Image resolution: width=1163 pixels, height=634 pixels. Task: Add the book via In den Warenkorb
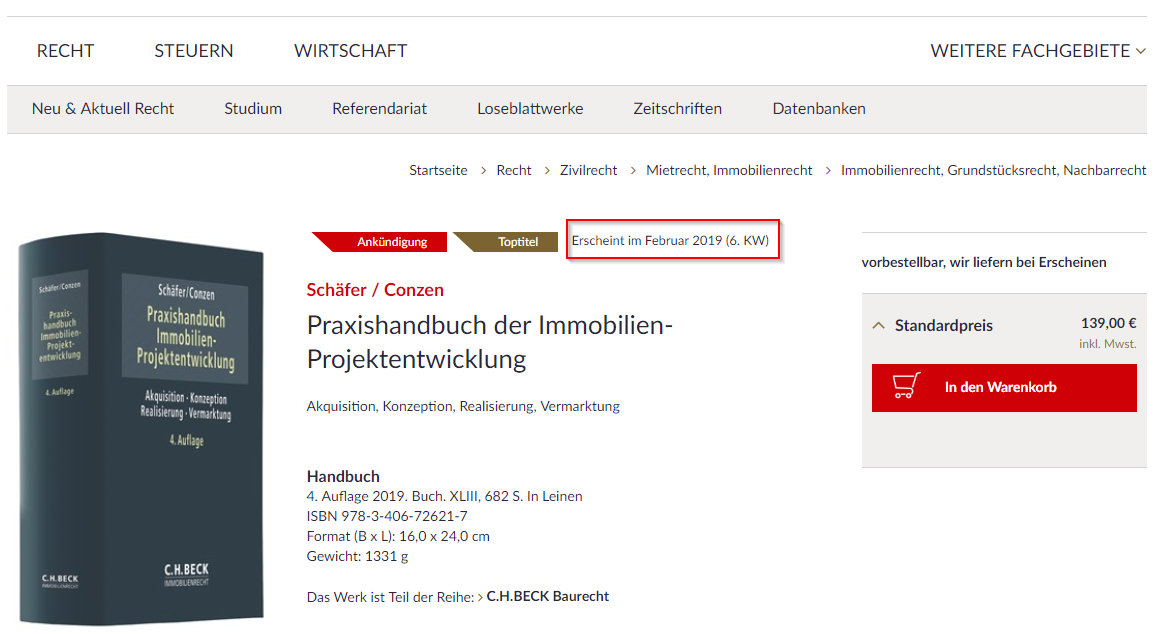click(x=1004, y=387)
